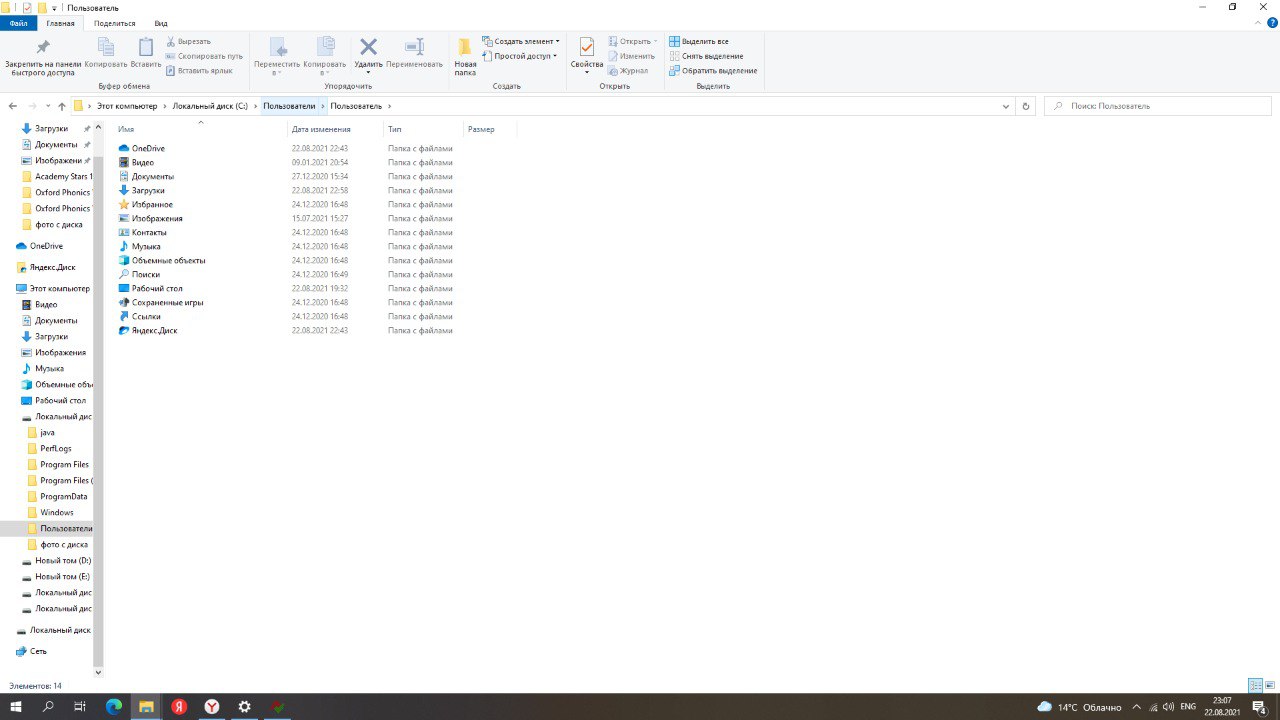
Task: Expand address bar history dropdown
Action: [1006, 106]
